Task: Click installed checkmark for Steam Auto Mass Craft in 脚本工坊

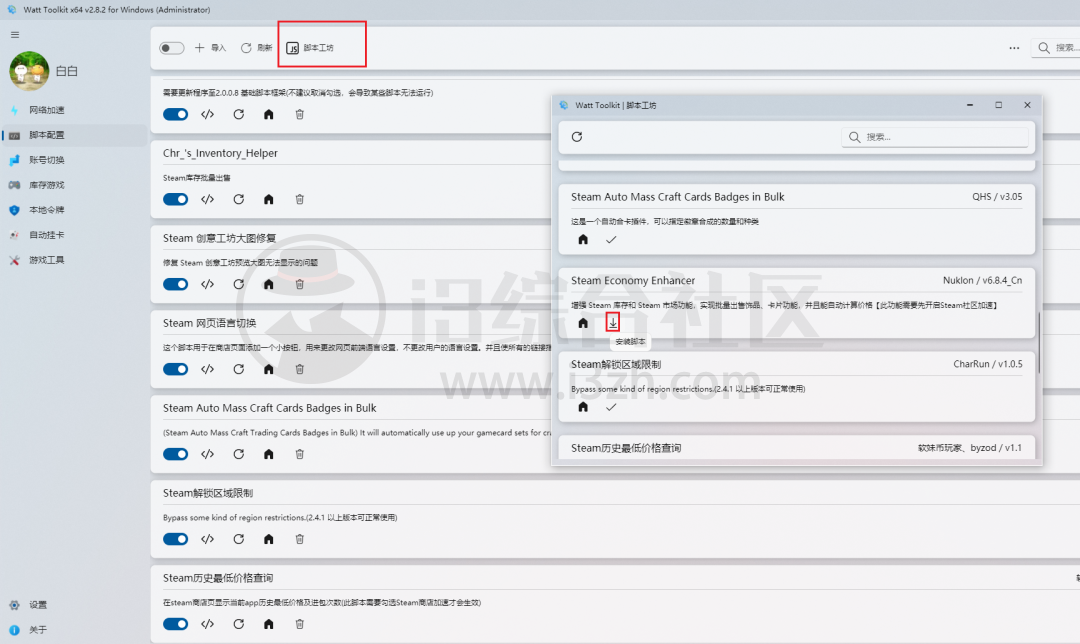Action: point(611,240)
